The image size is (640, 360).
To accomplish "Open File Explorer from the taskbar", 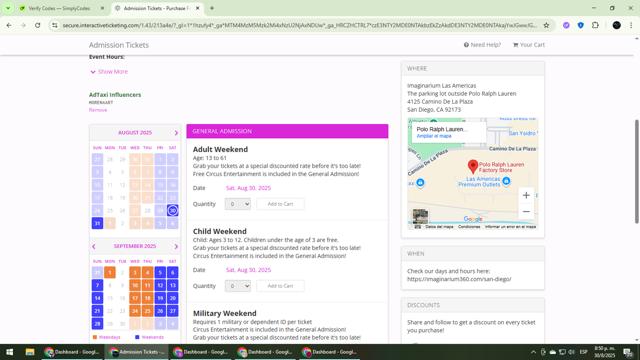I will [30, 352].
